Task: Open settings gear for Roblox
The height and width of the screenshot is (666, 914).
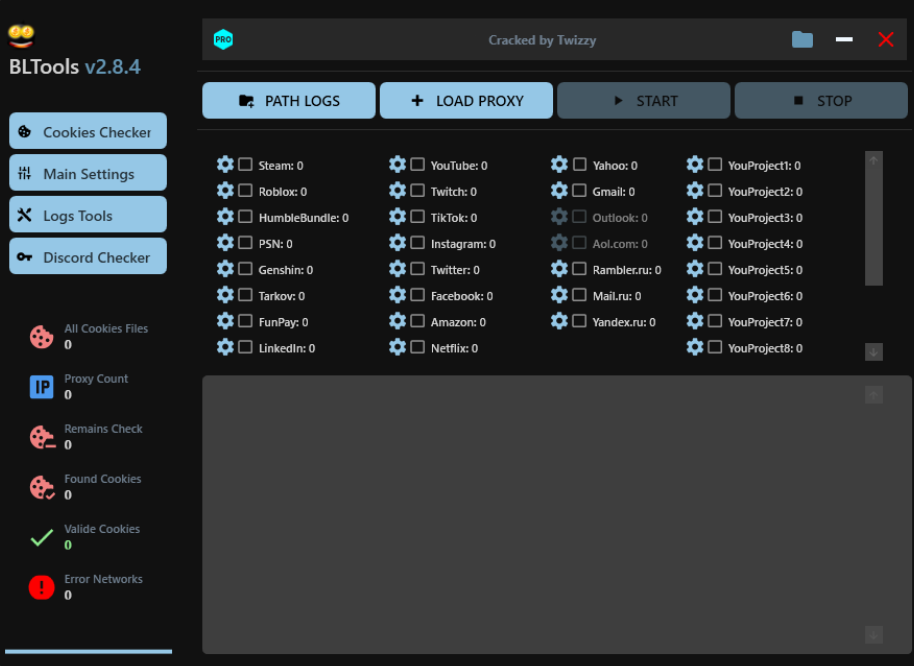Action: pyautogui.click(x=225, y=191)
